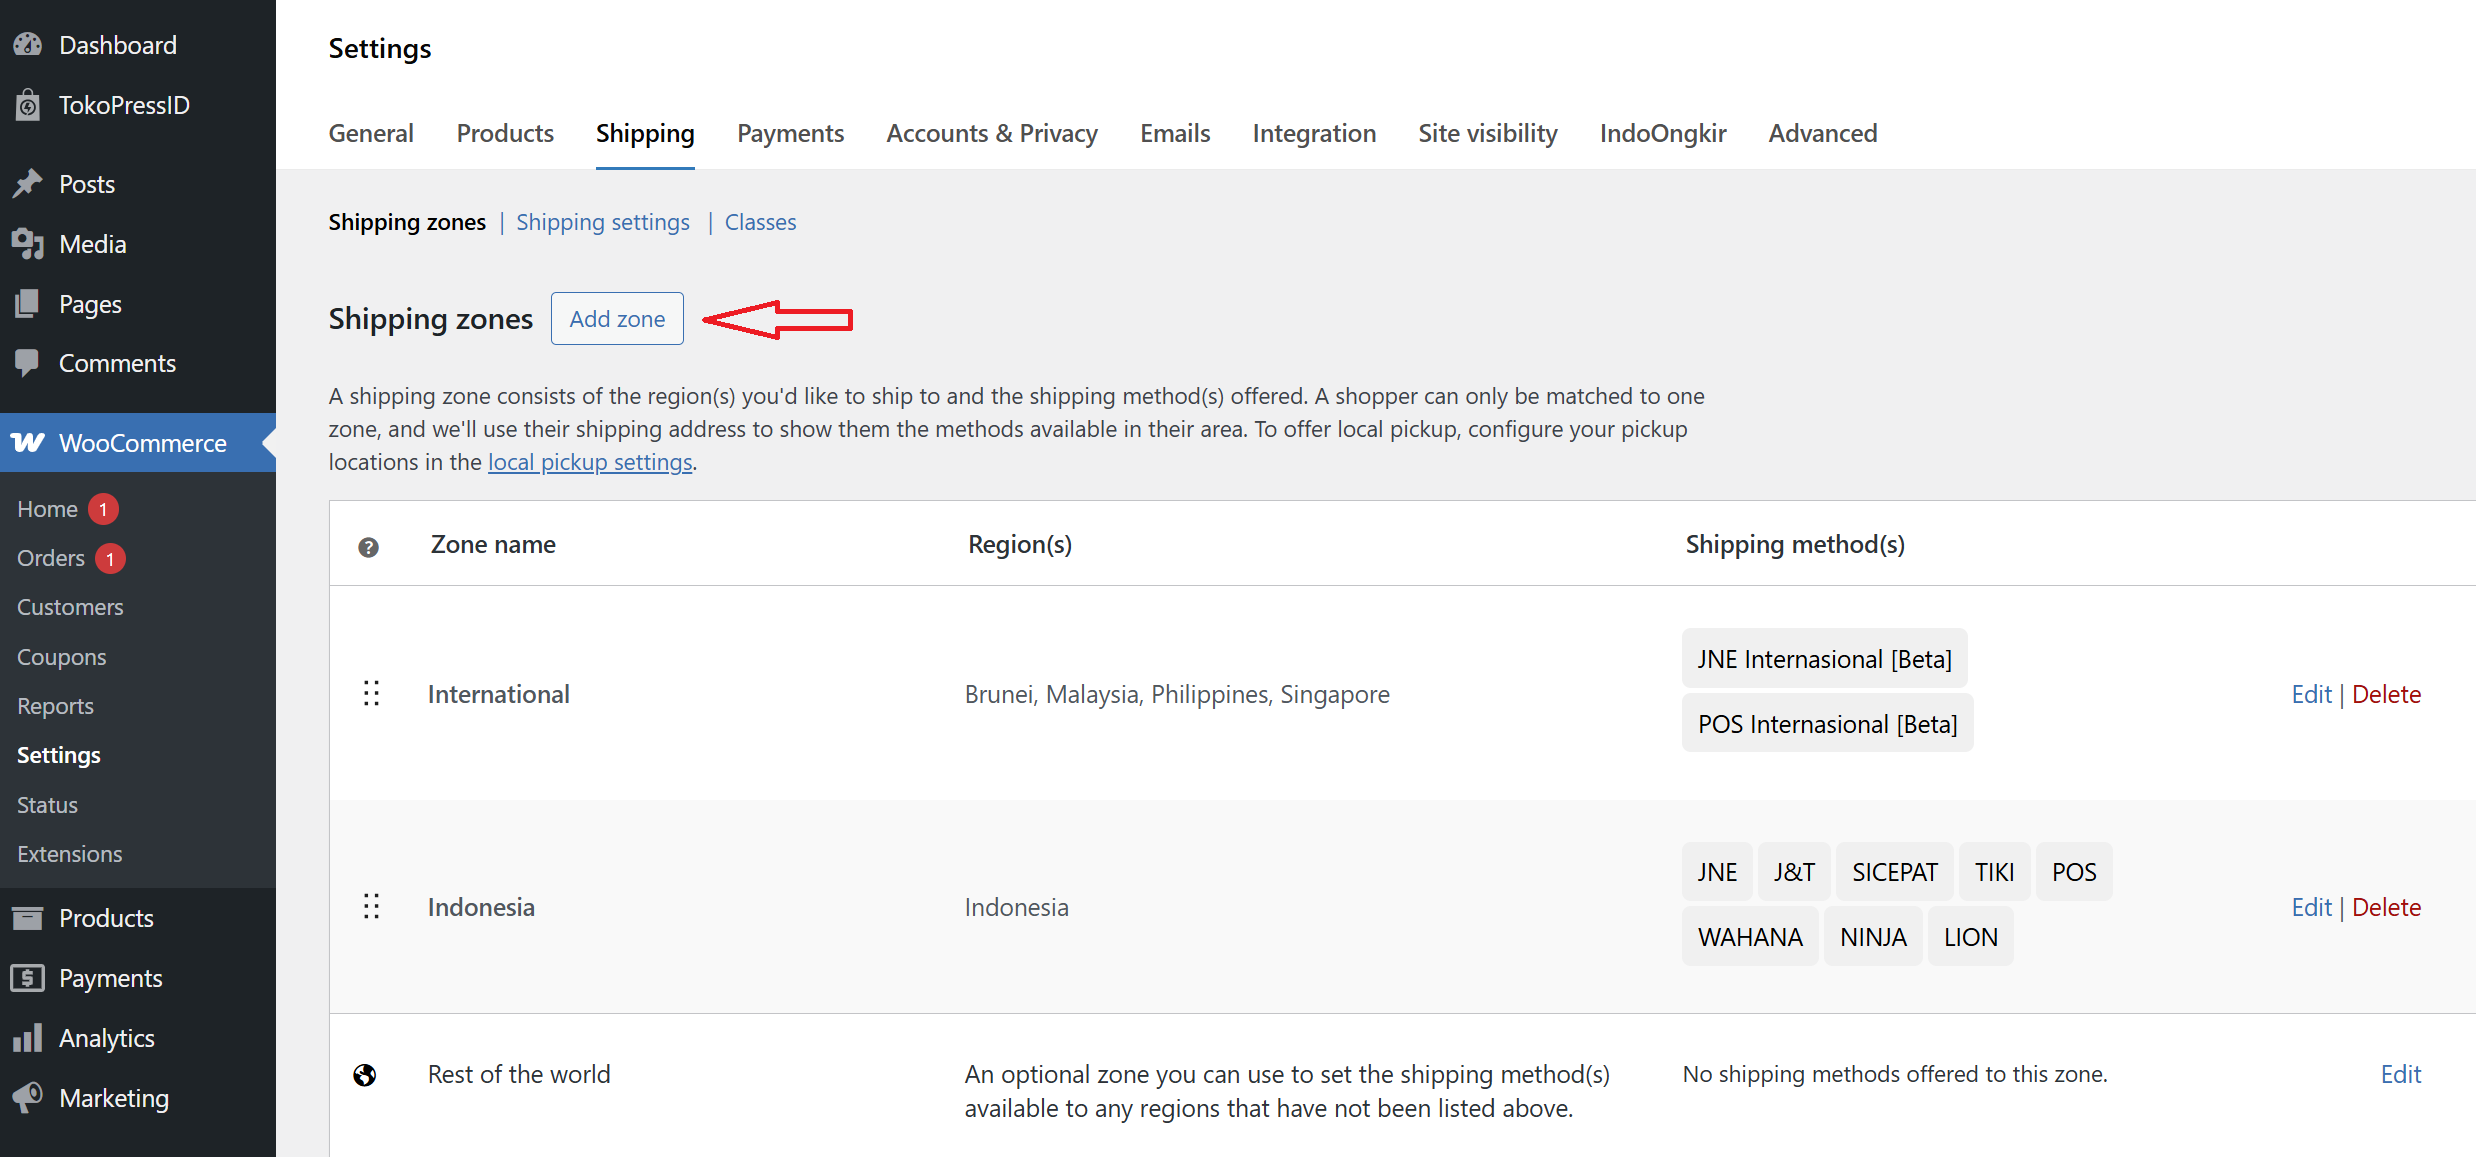The height and width of the screenshot is (1157, 2476).
Task: Go to Accounts & Privacy tab
Action: [992, 133]
